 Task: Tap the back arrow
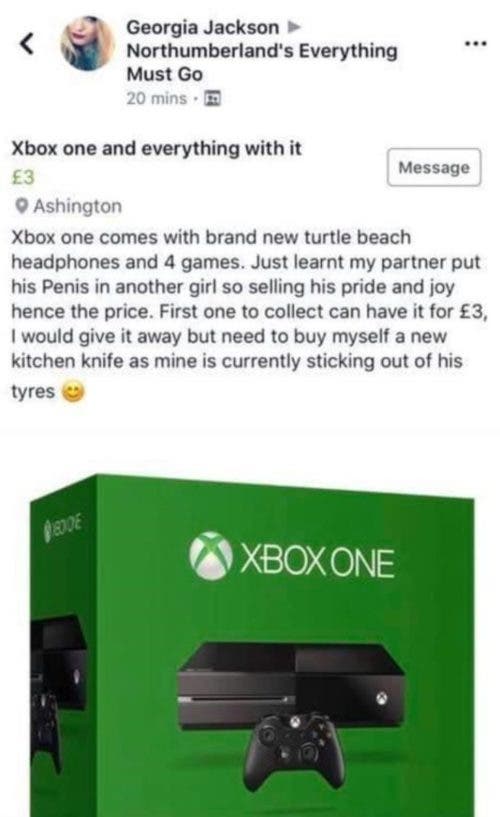click(28, 43)
